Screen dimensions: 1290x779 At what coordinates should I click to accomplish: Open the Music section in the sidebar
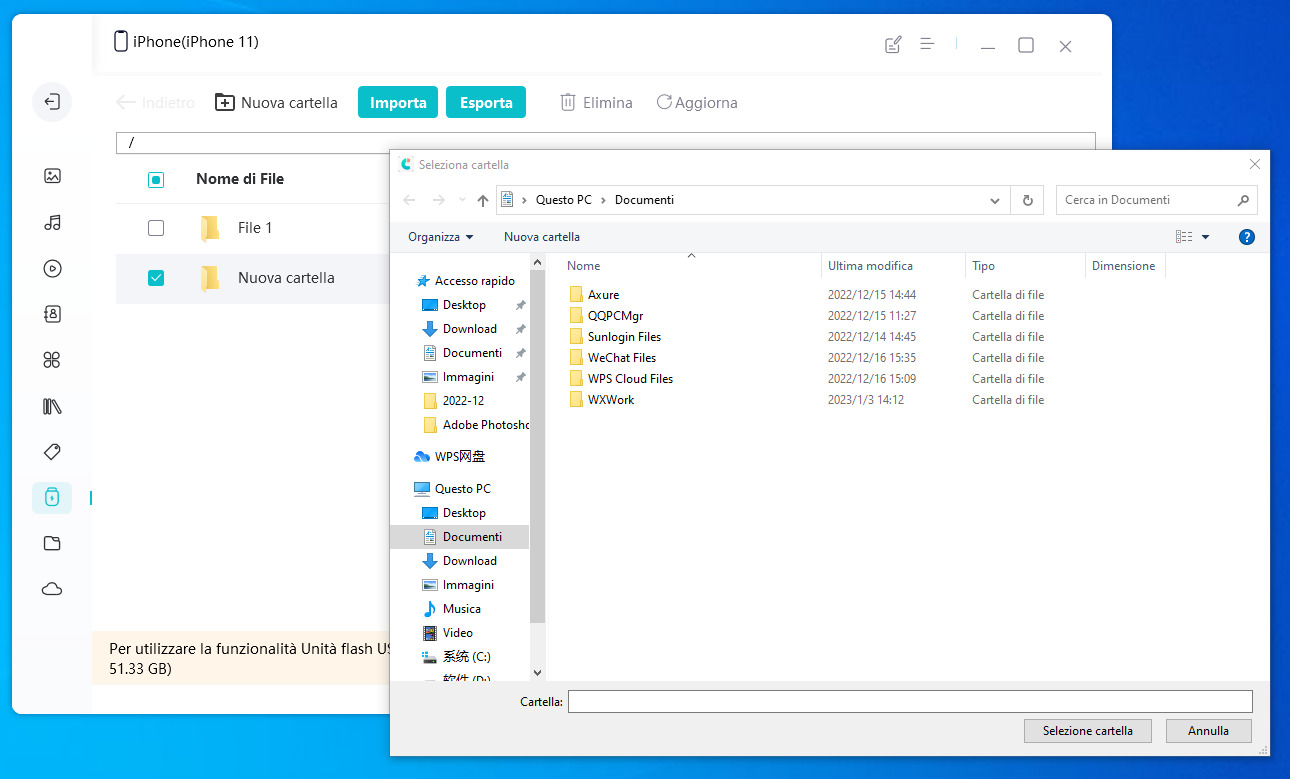52,222
